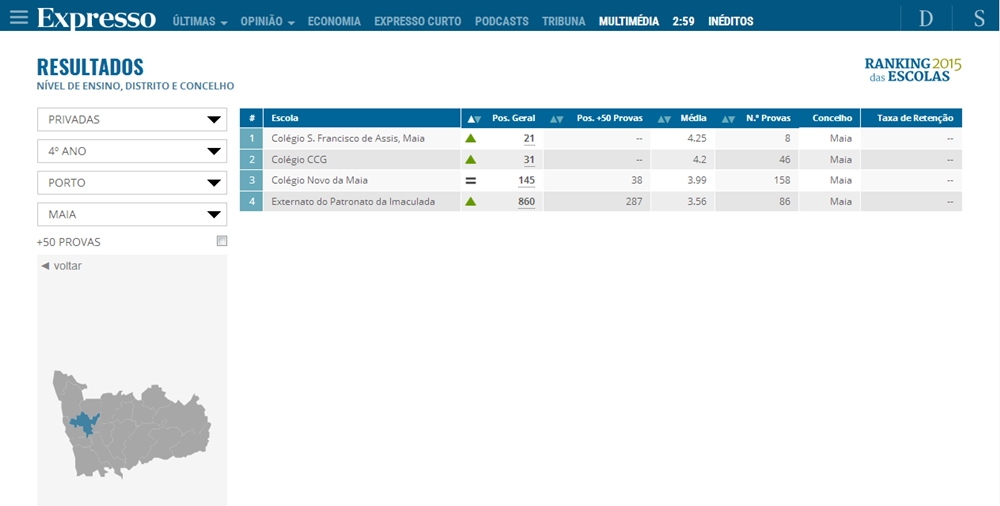Open the Podcasts section

pos(502,22)
